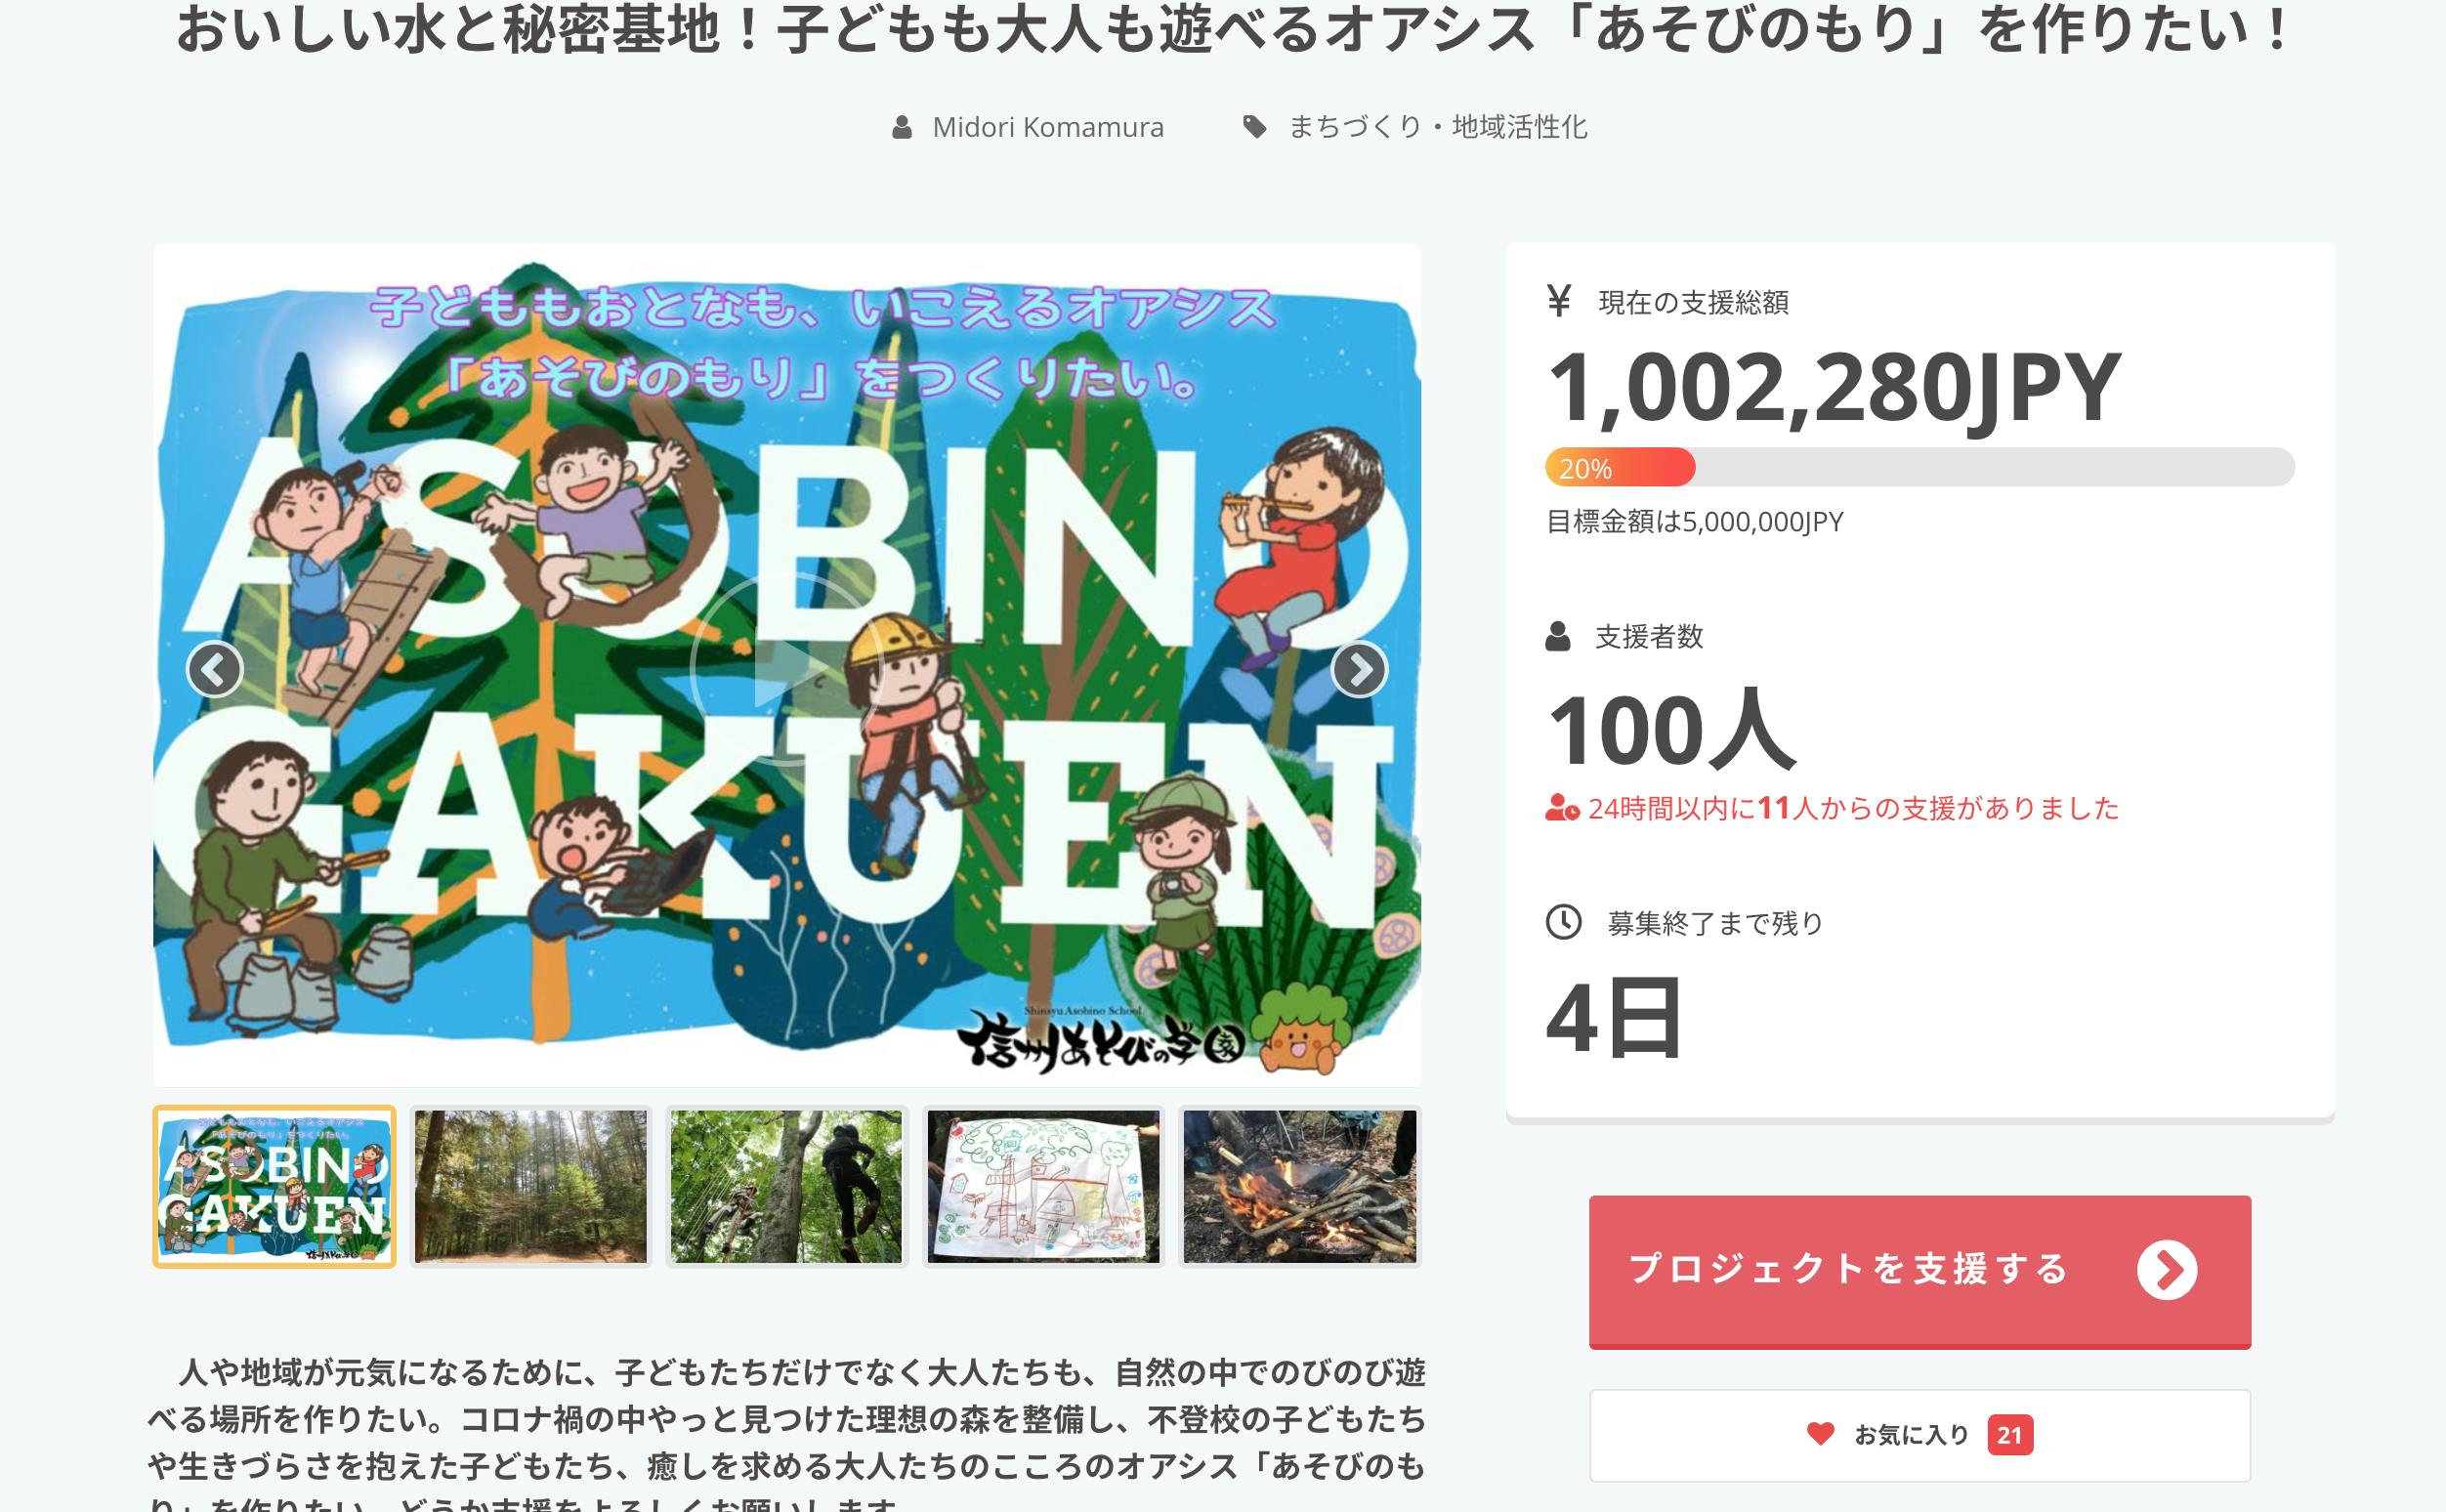Viewport: 2446px width, 1512px height.
Task: Select the ASOBINO GAKUEN illustration thumbnail
Action: pos(274,1186)
